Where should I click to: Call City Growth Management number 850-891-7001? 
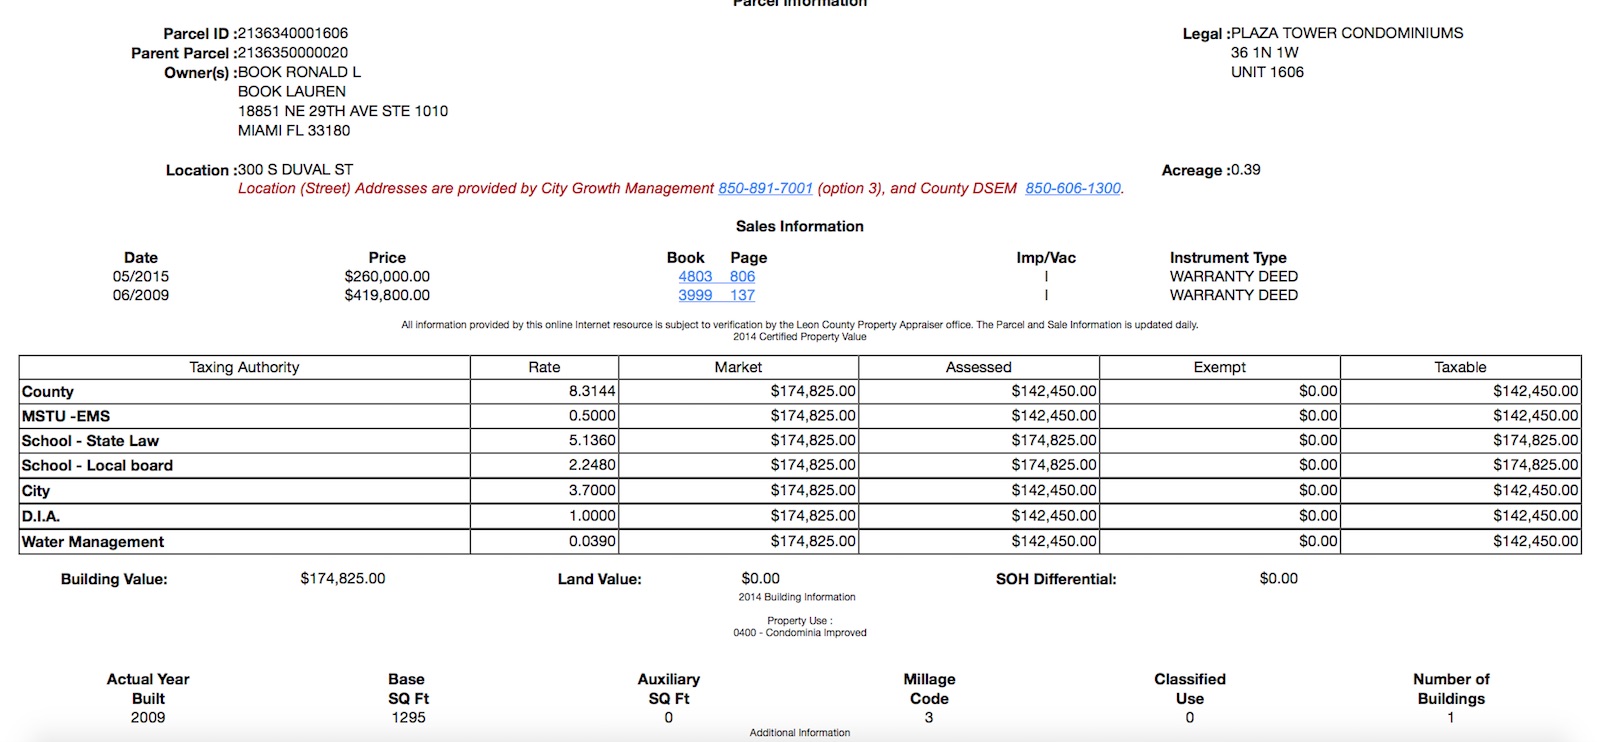coord(765,188)
